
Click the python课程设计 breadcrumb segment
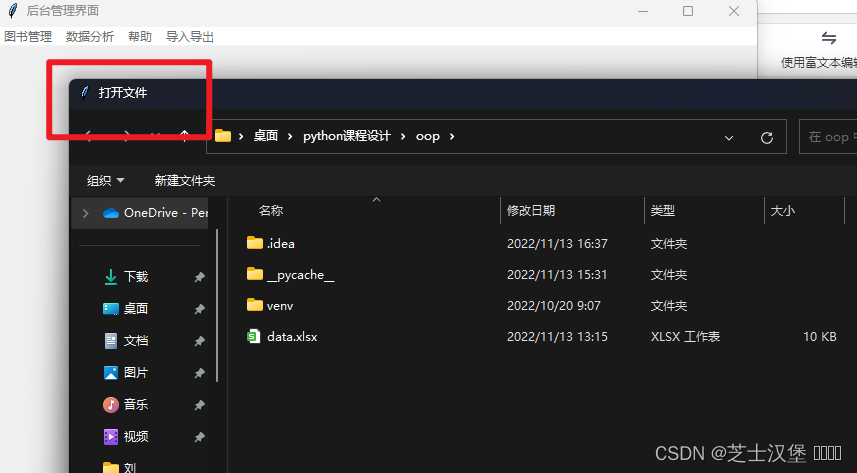pos(347,136)
